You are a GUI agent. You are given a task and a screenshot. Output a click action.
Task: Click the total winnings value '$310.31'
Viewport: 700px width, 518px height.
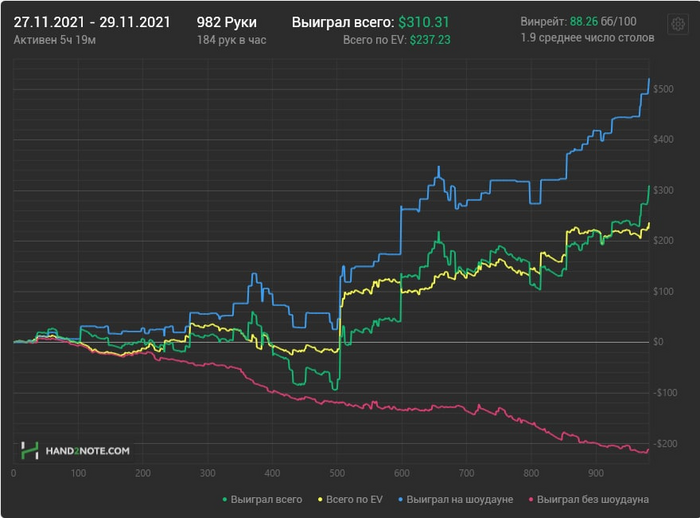click(x=424, y=22)
